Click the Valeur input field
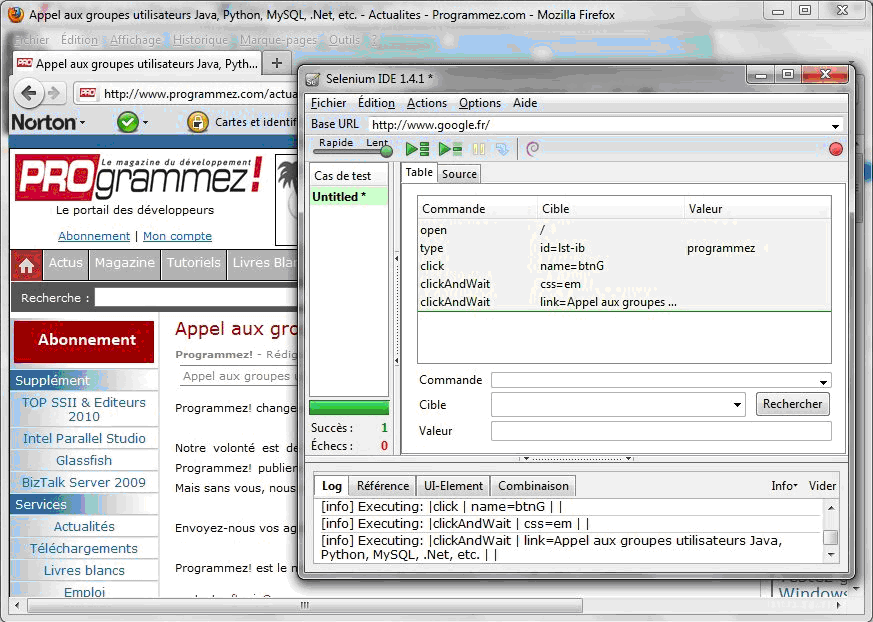 tap(661, 431)
